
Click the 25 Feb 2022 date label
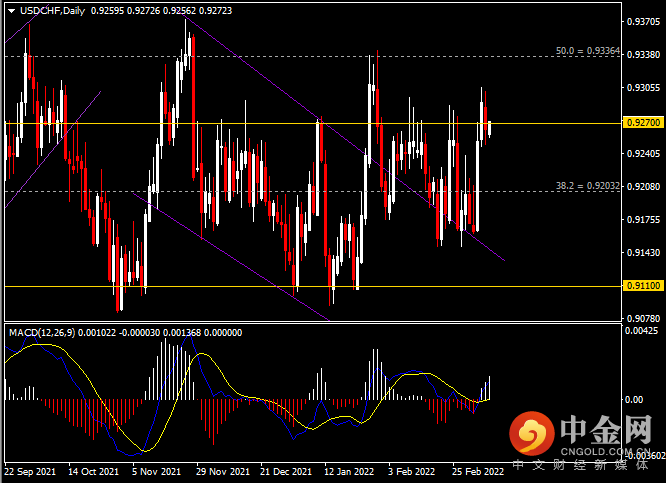[476, 470]
